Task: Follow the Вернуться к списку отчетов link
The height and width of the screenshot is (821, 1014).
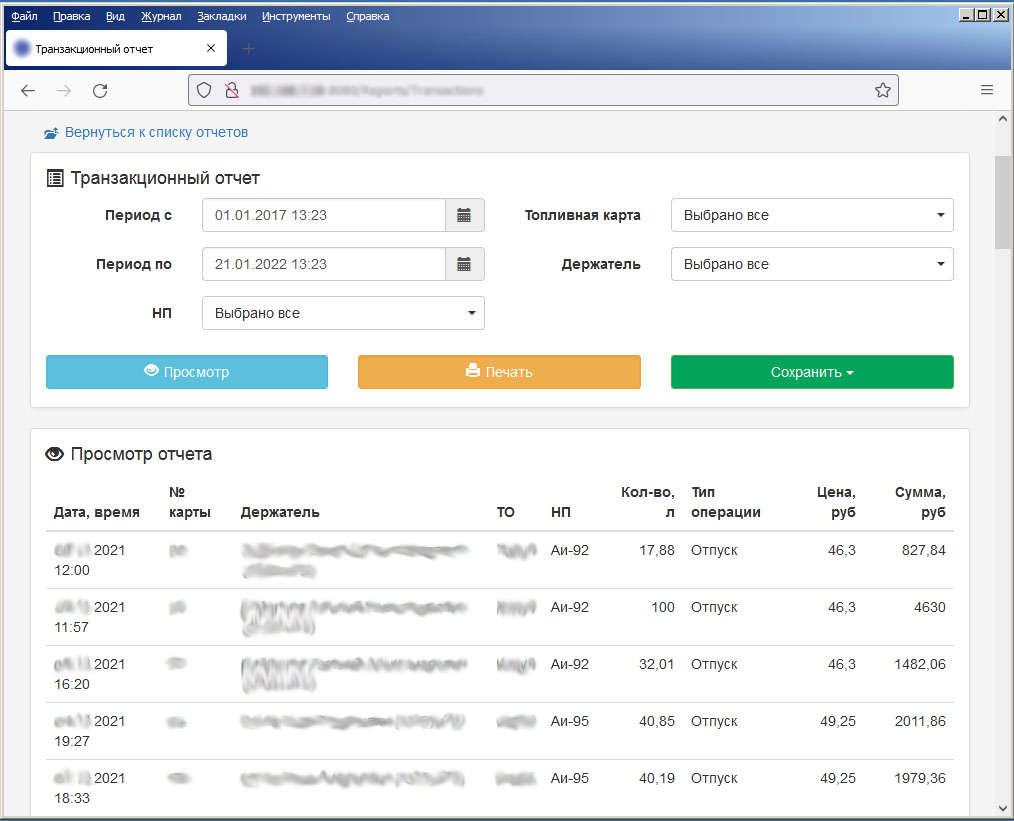Action: [x=156, y=133]
